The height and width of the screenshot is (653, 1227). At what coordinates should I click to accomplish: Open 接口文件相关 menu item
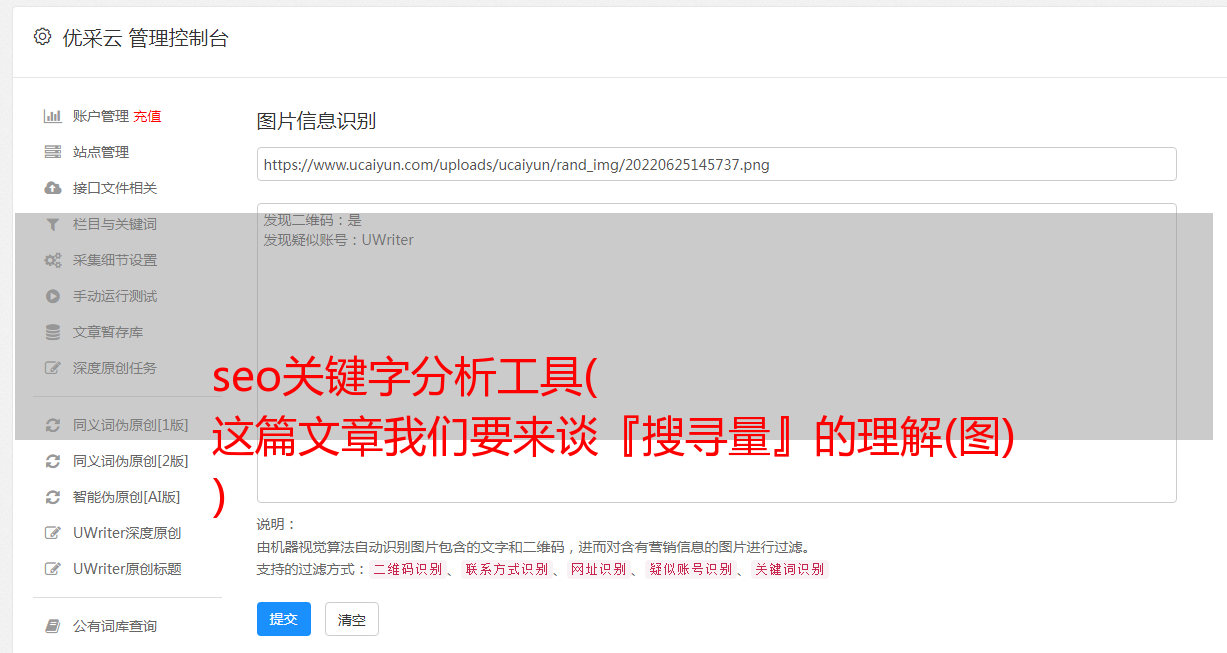(x=114, y=188)
